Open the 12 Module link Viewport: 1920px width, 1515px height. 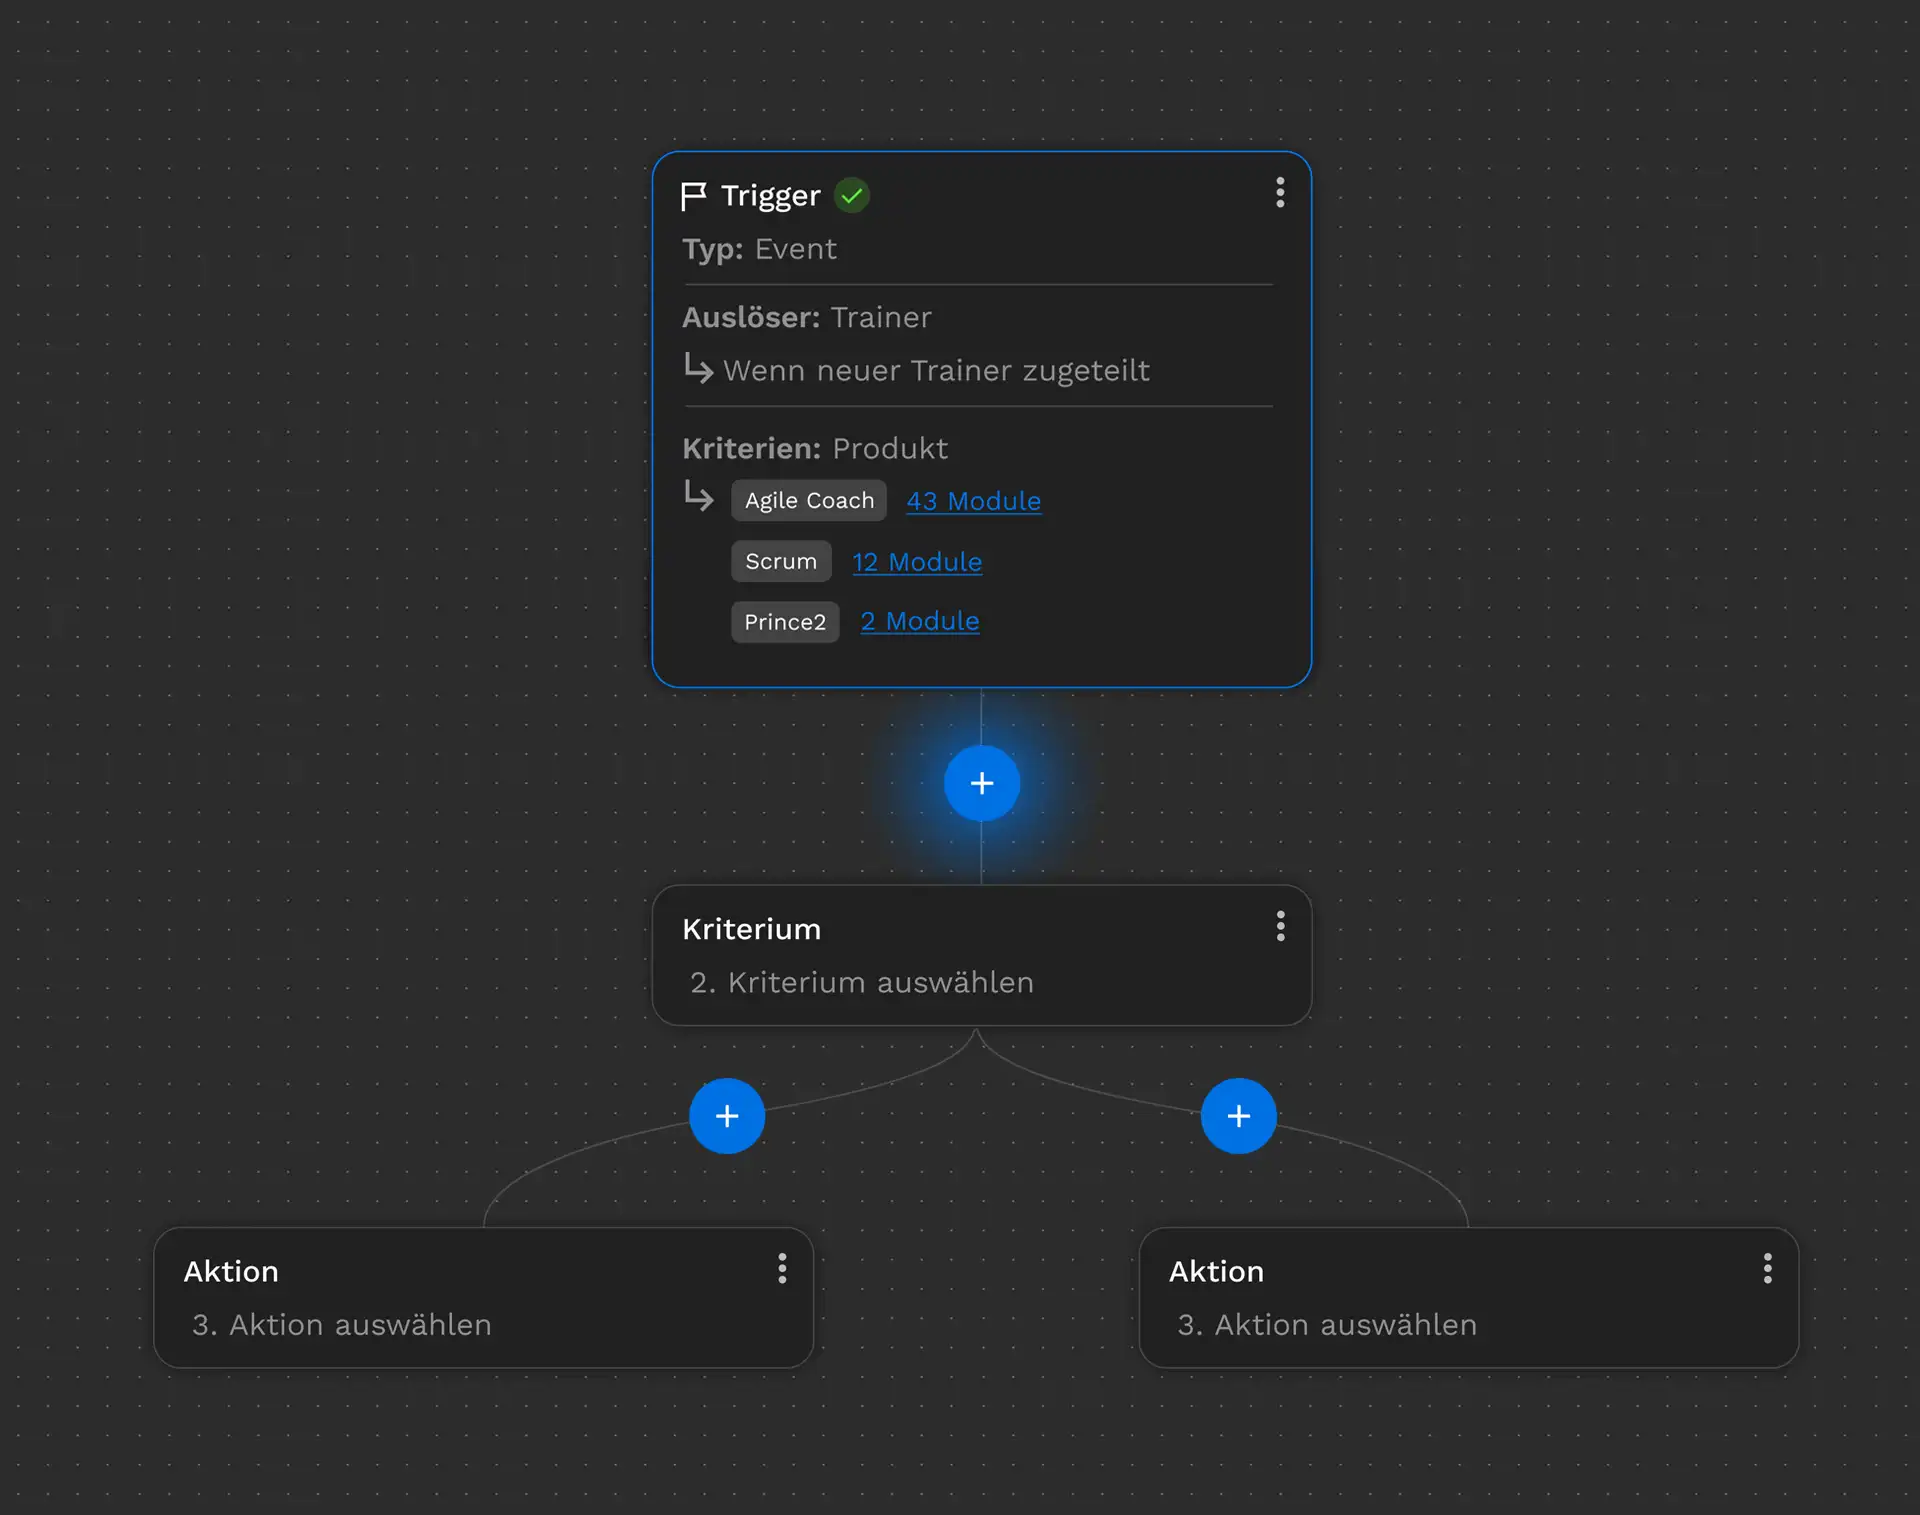(917, 562)
